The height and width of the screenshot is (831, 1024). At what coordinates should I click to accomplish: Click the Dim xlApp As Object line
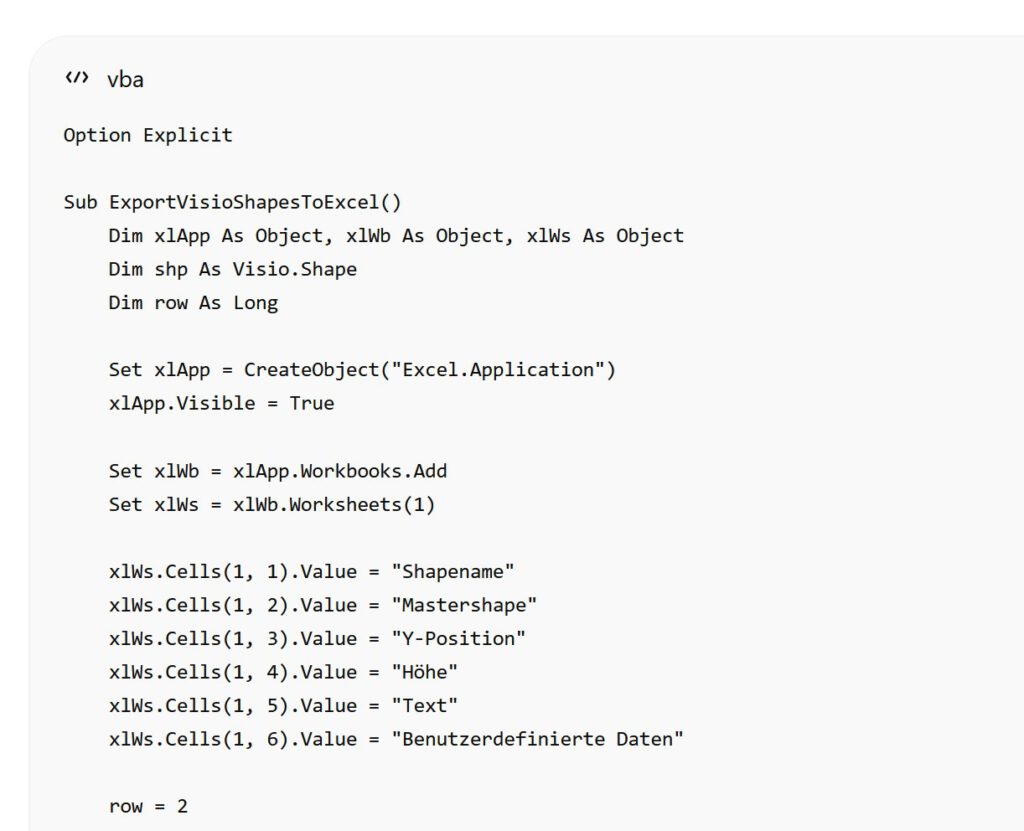pos(396,236)
